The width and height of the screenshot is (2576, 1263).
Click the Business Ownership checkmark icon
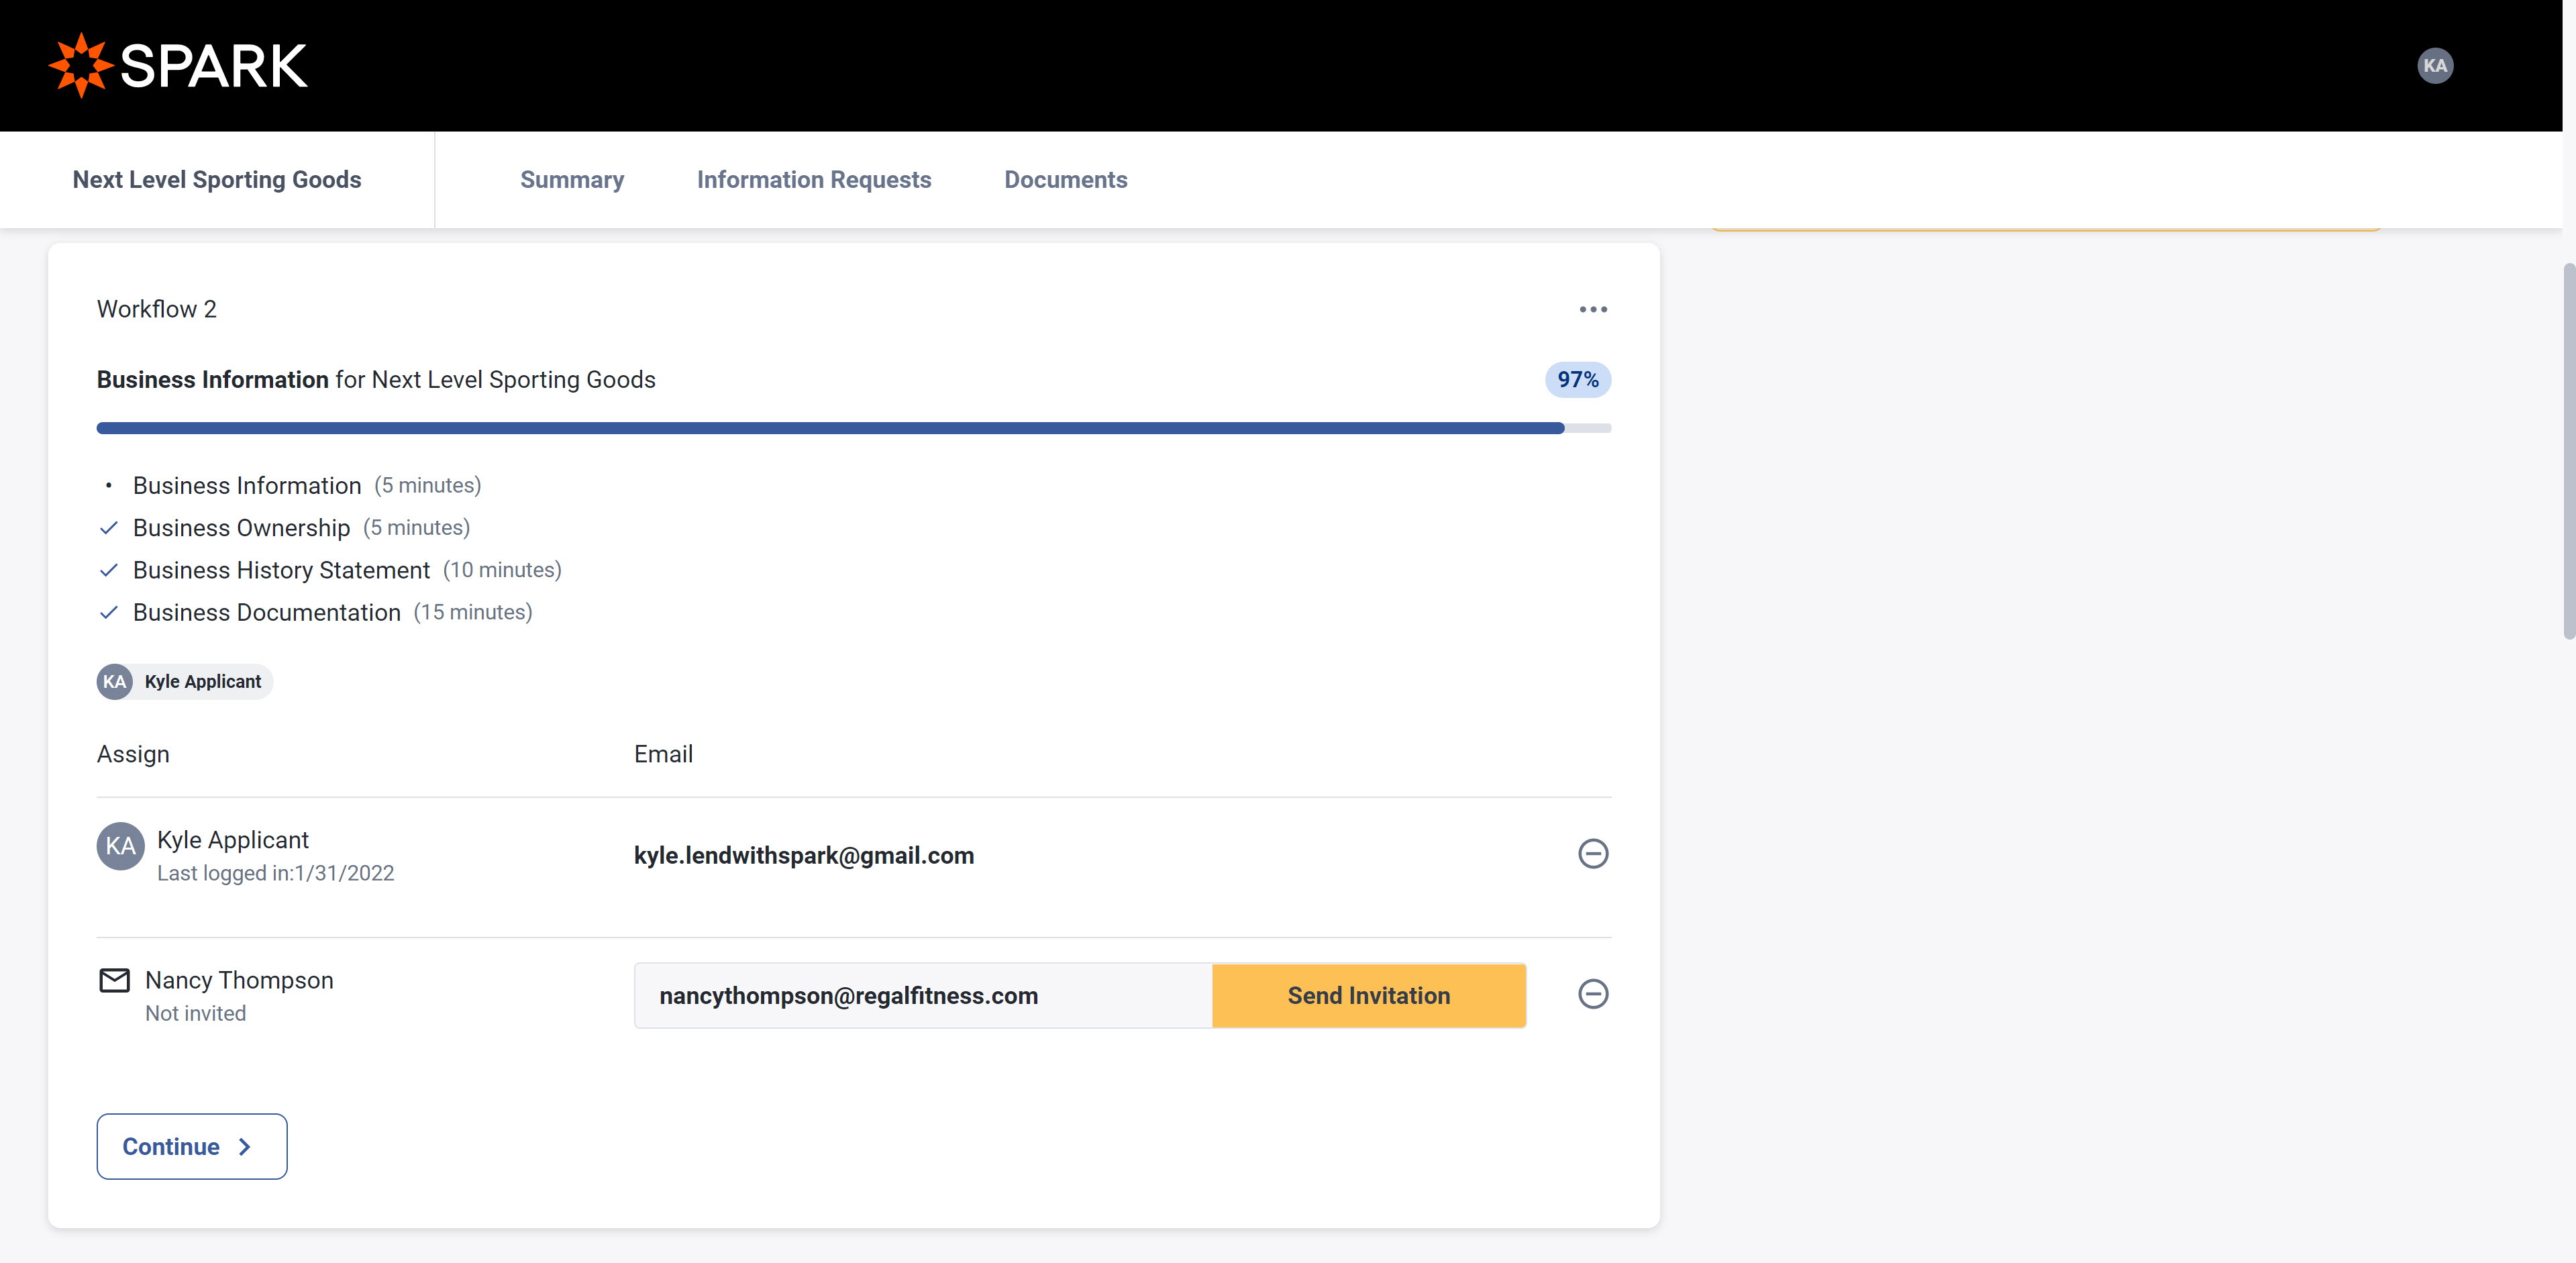(108, 528)
